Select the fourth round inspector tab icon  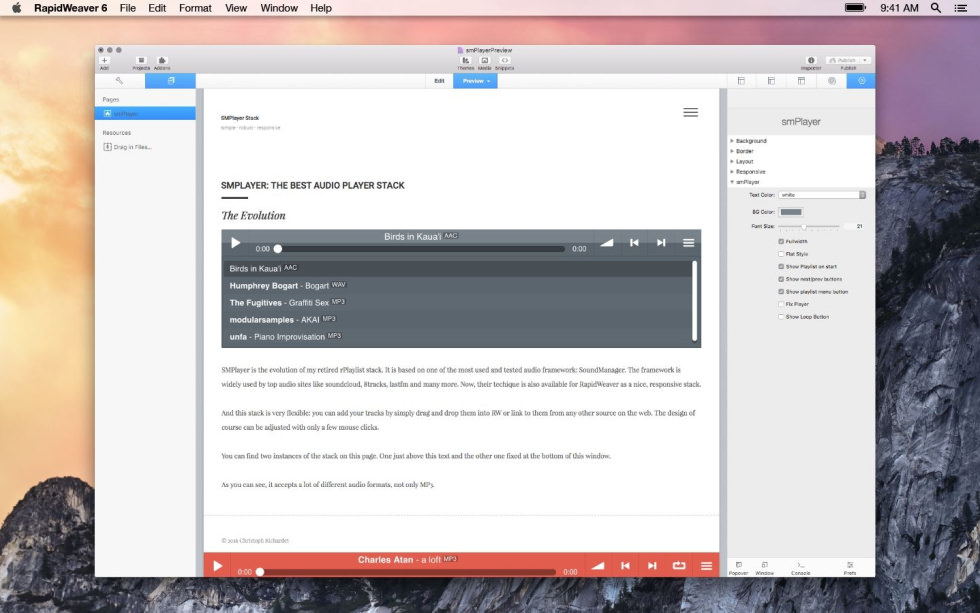coord(832,81)
